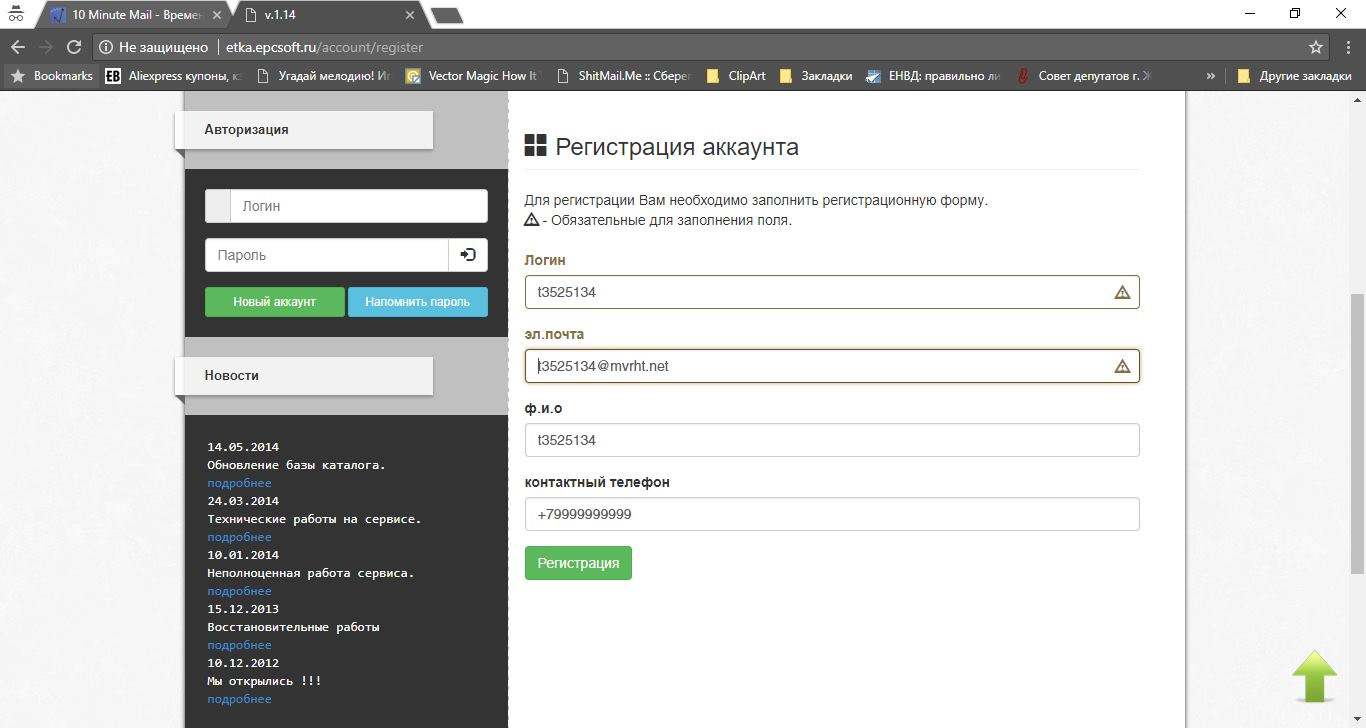Open ЕНВД bookmark

[933, 75]
